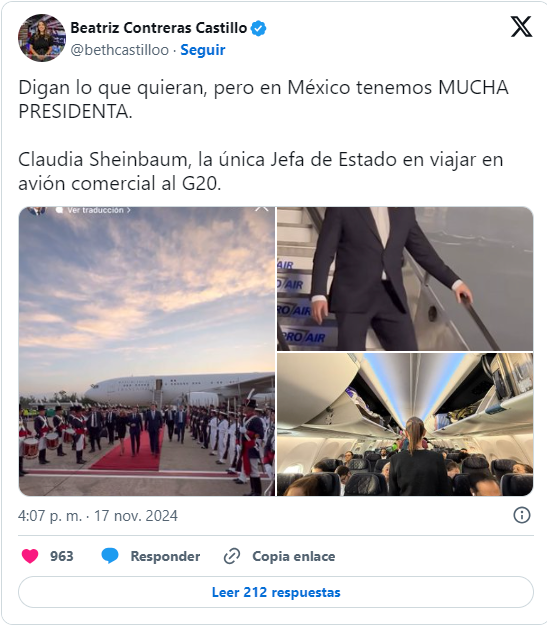Click the 963 likes count
Screen dimensions: 547x627
62,556
